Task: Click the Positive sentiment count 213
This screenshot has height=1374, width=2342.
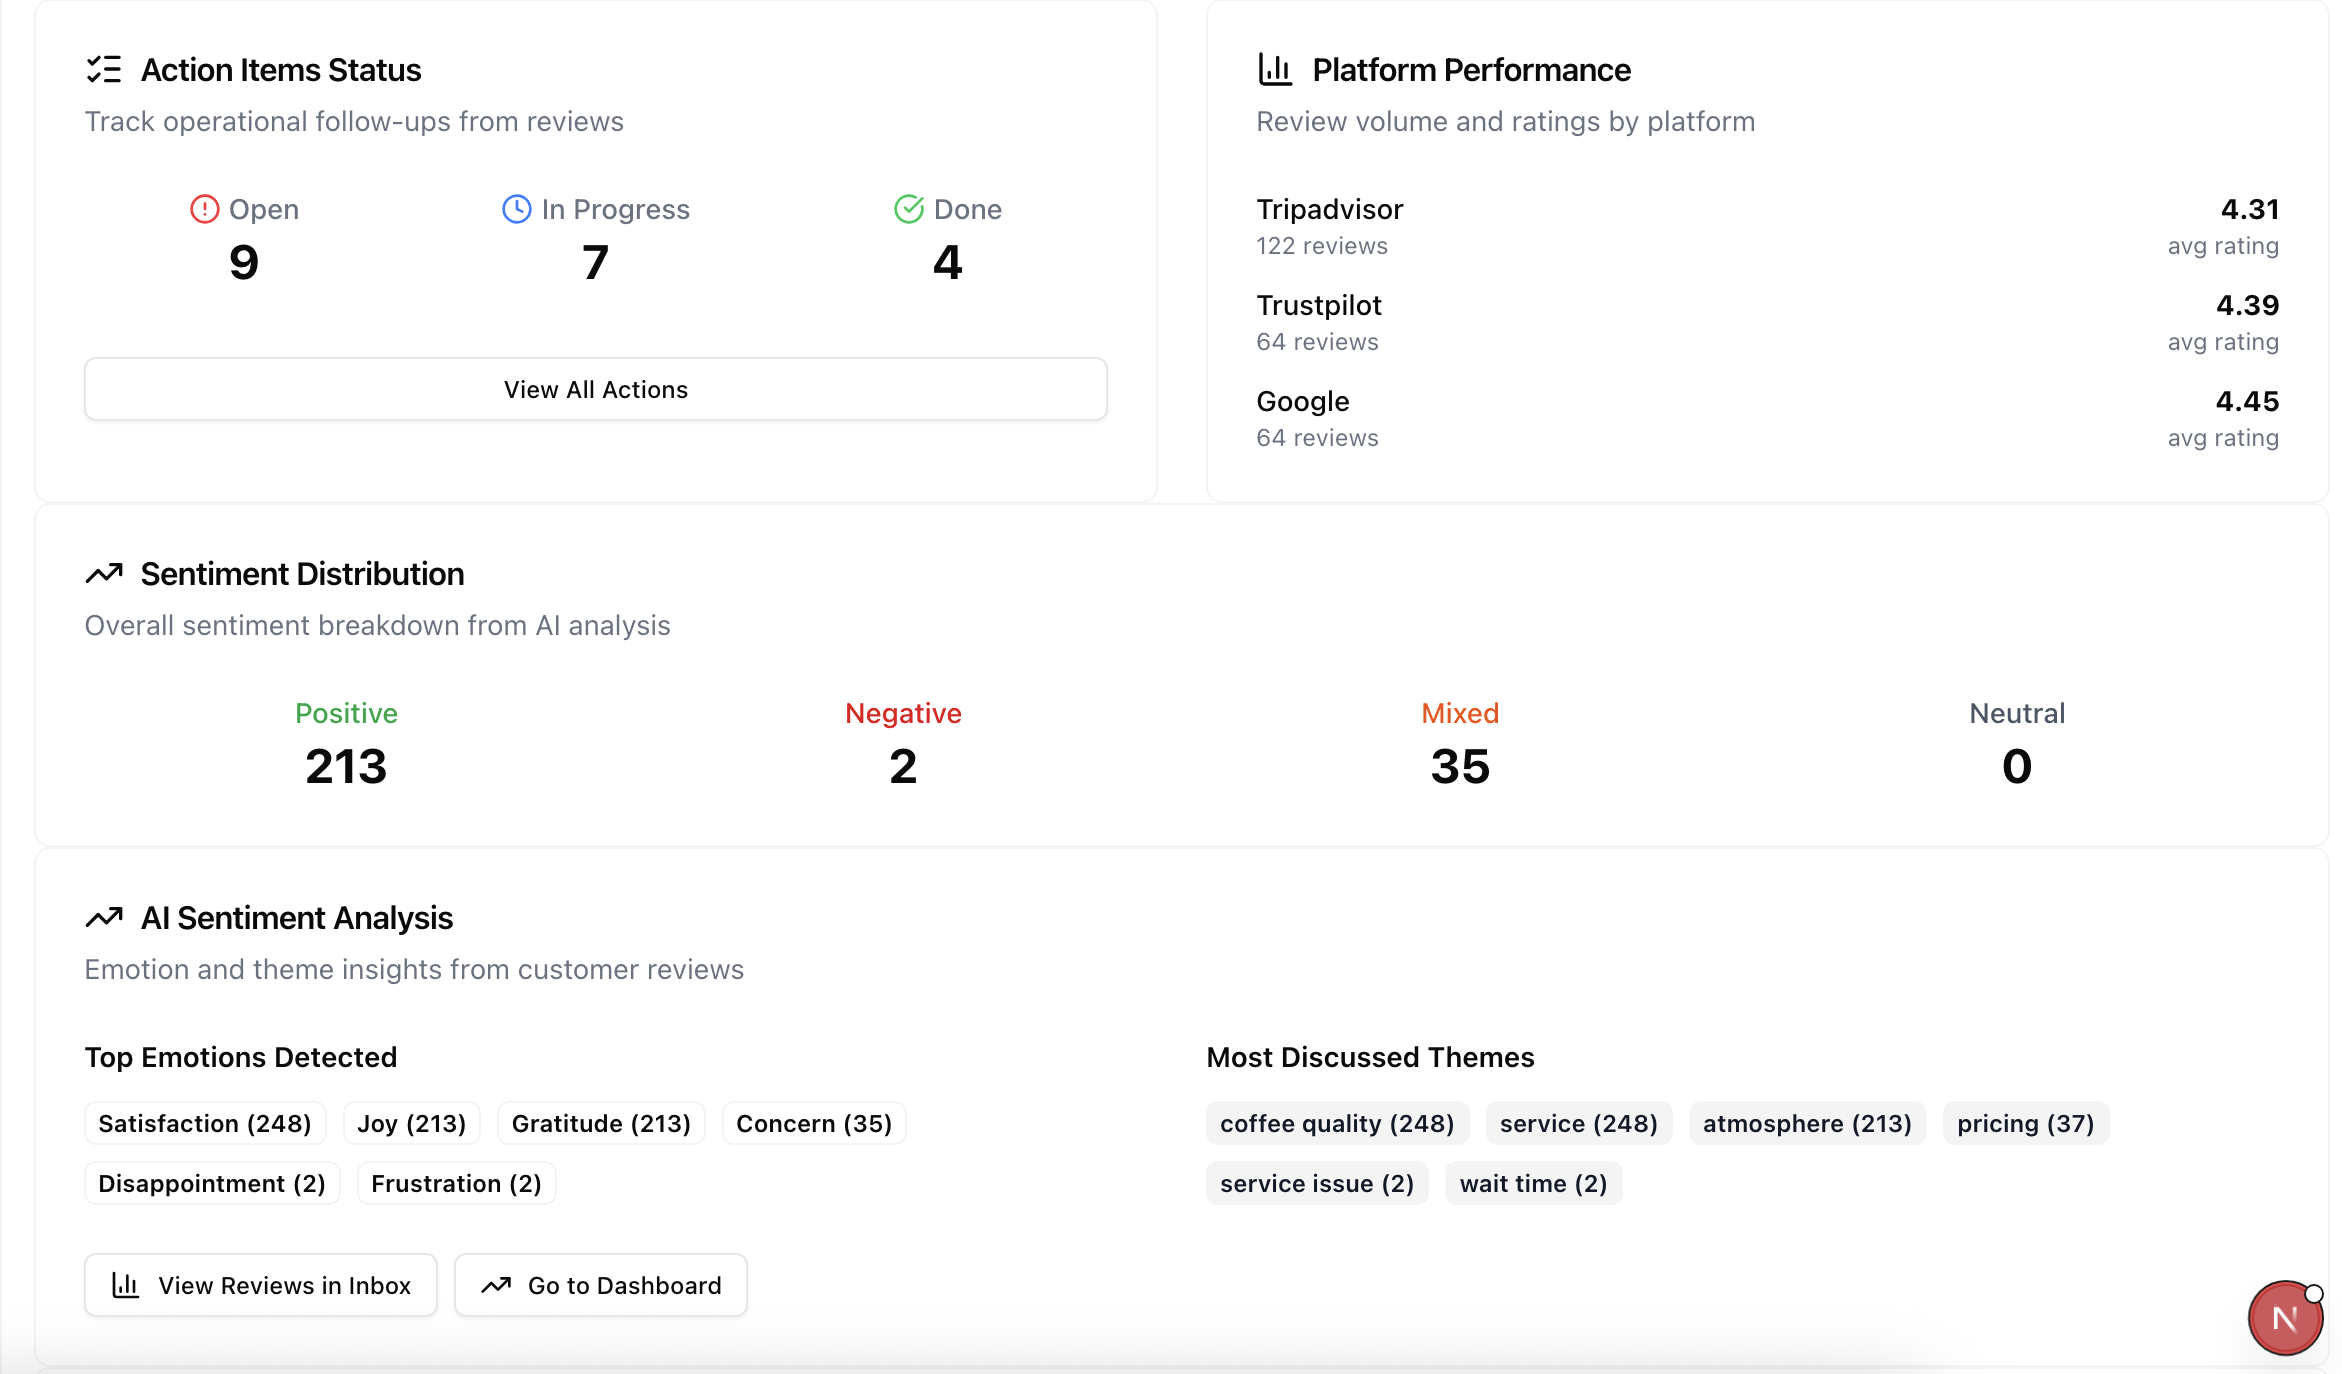Action: (x=346, y=766)
